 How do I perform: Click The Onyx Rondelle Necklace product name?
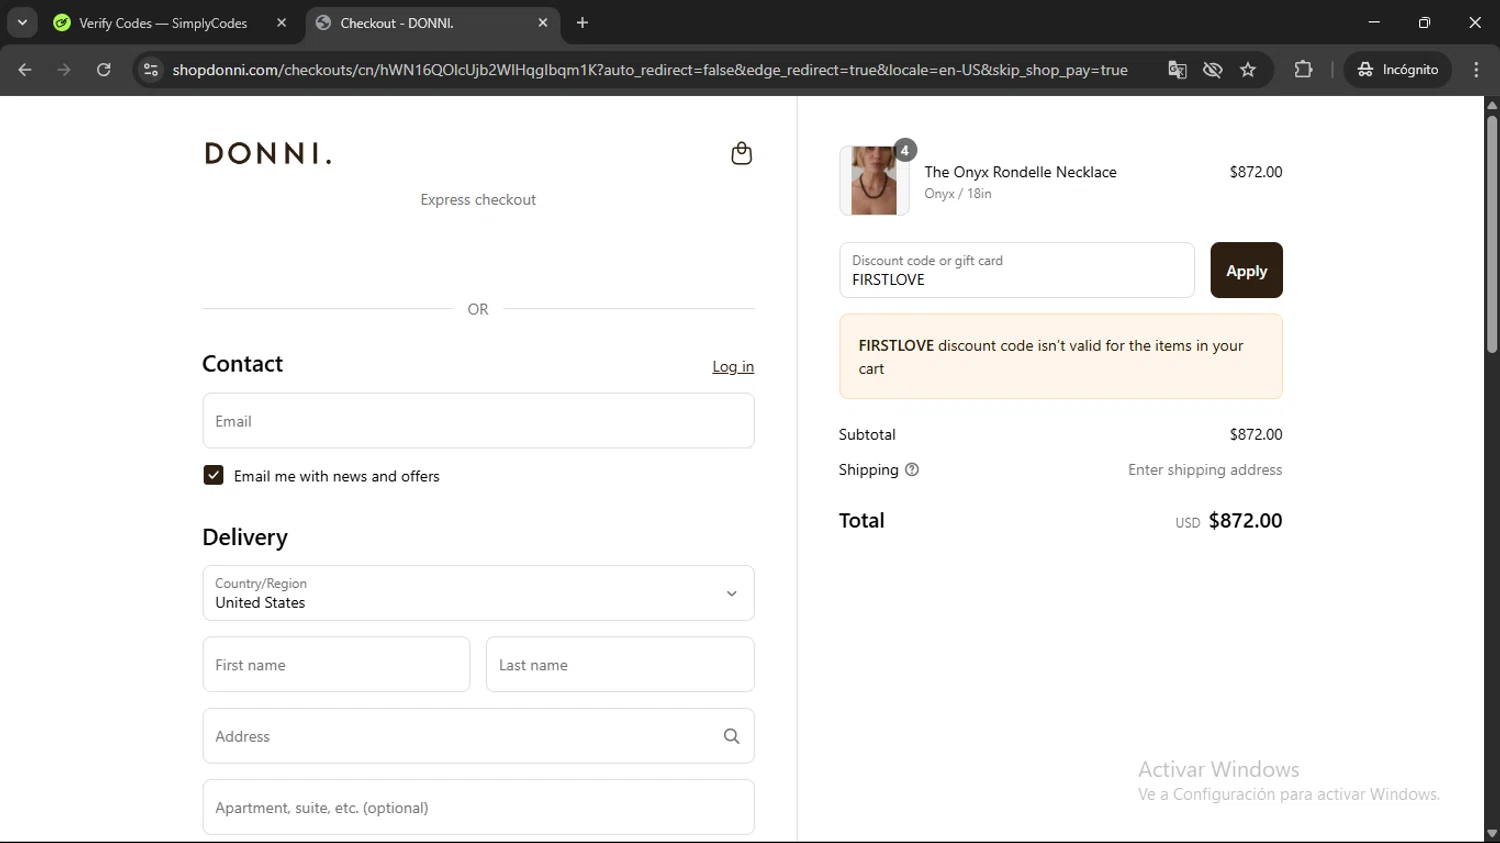pos(1020,172)
